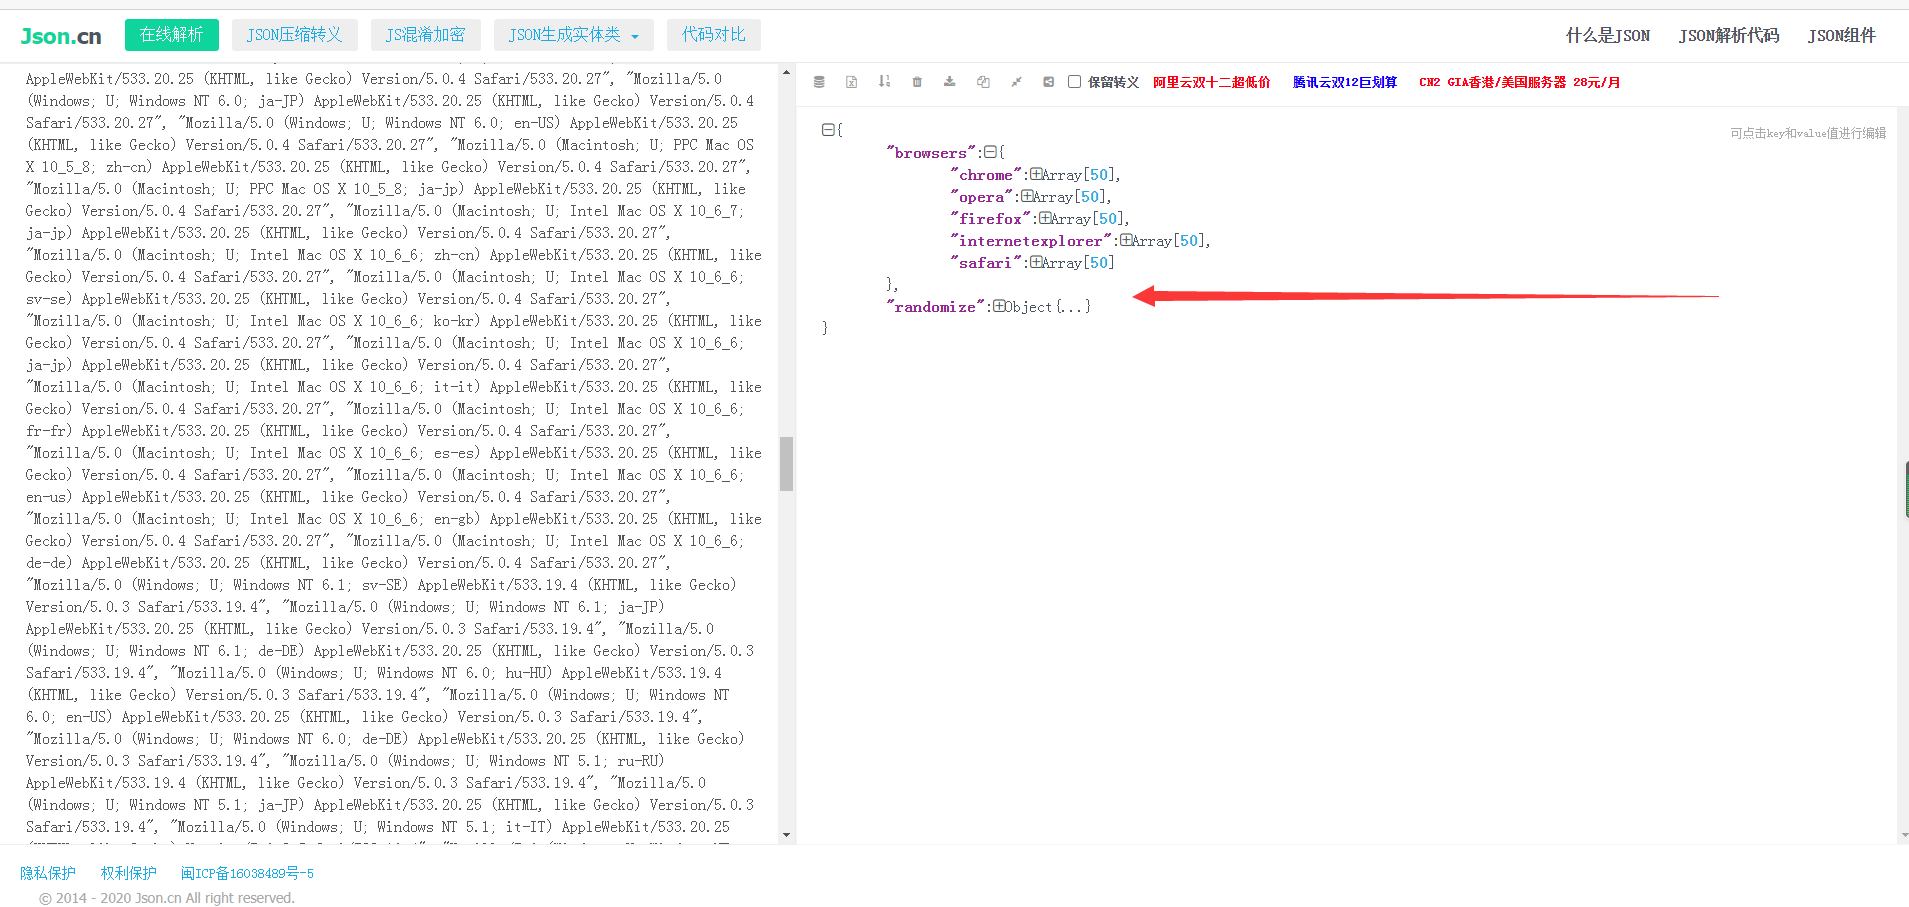Expand the "opera" array
The height and width of the screenshot is (907, 1909).
click(1027, 196)
